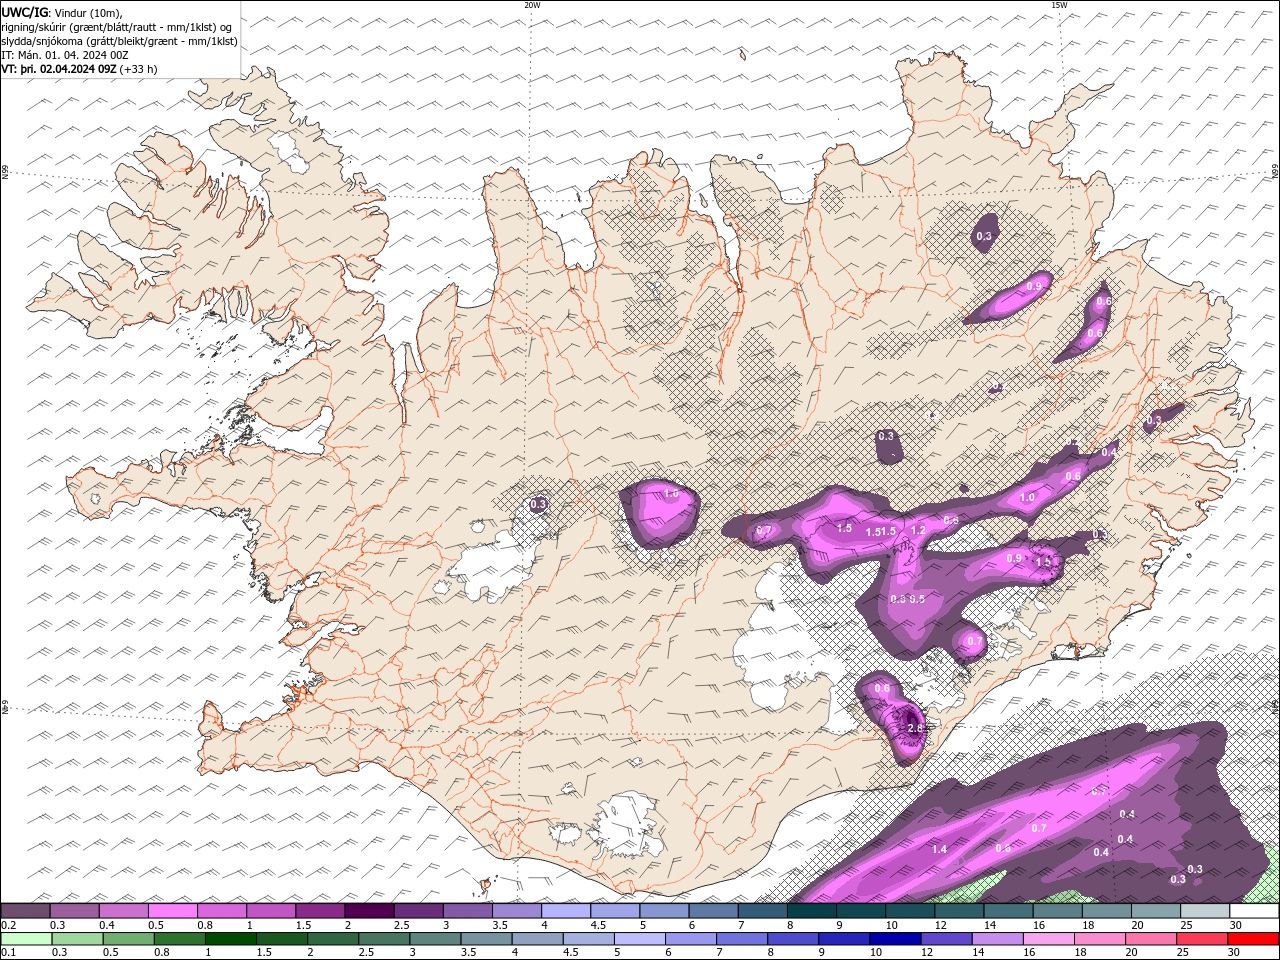This screenshot has height=960, width=1280.
Task: Click the 20W longitude label at top
Action: tap(532, 5)
